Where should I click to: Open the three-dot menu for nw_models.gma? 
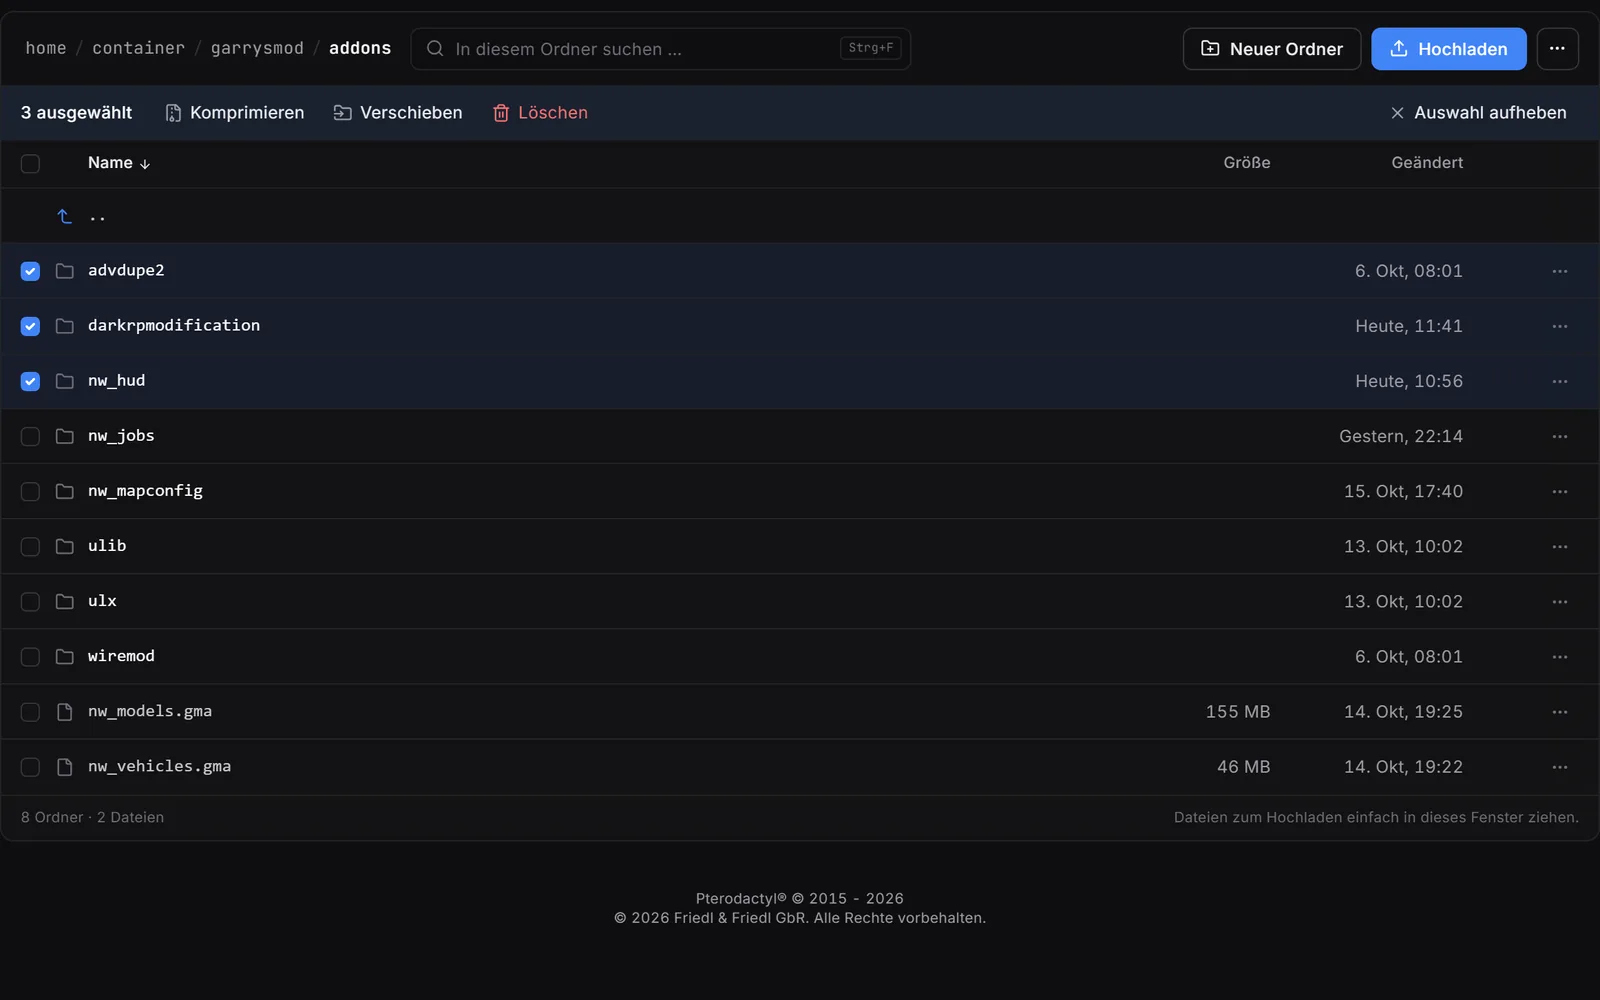1559,711
